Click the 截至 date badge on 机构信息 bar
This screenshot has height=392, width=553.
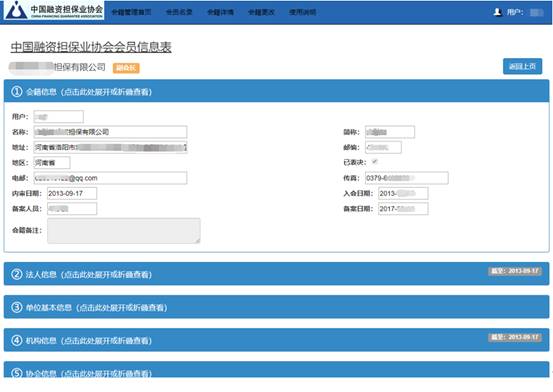click(515, 337)
